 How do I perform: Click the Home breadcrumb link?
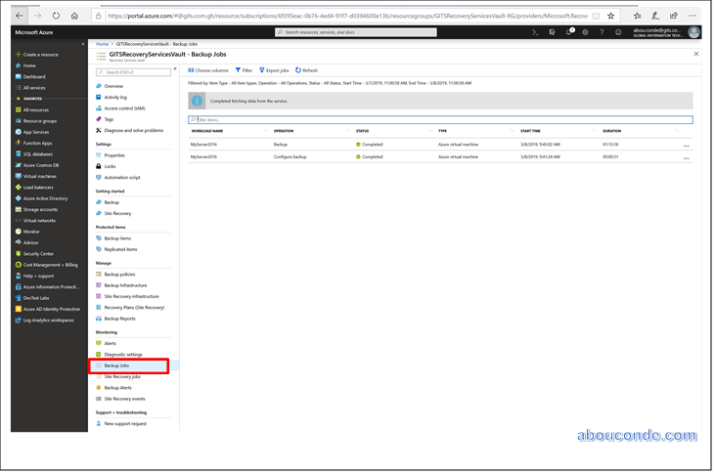[102, 45]
